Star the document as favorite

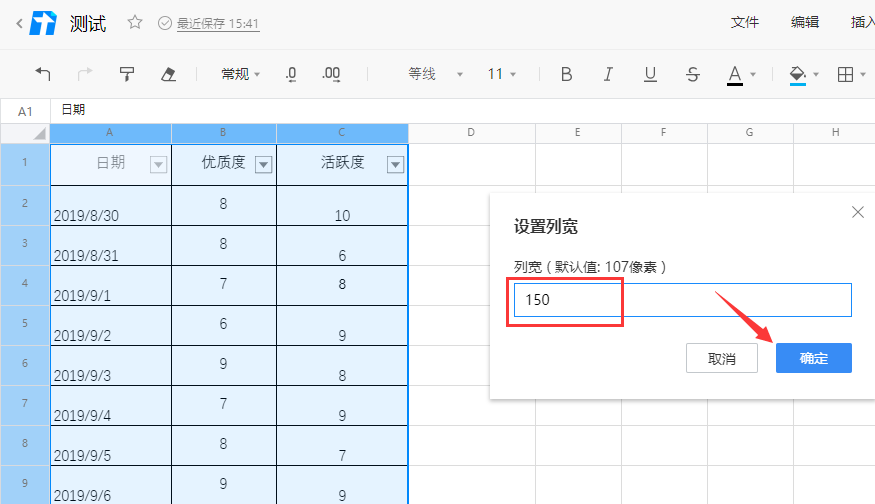pos(134,23)
